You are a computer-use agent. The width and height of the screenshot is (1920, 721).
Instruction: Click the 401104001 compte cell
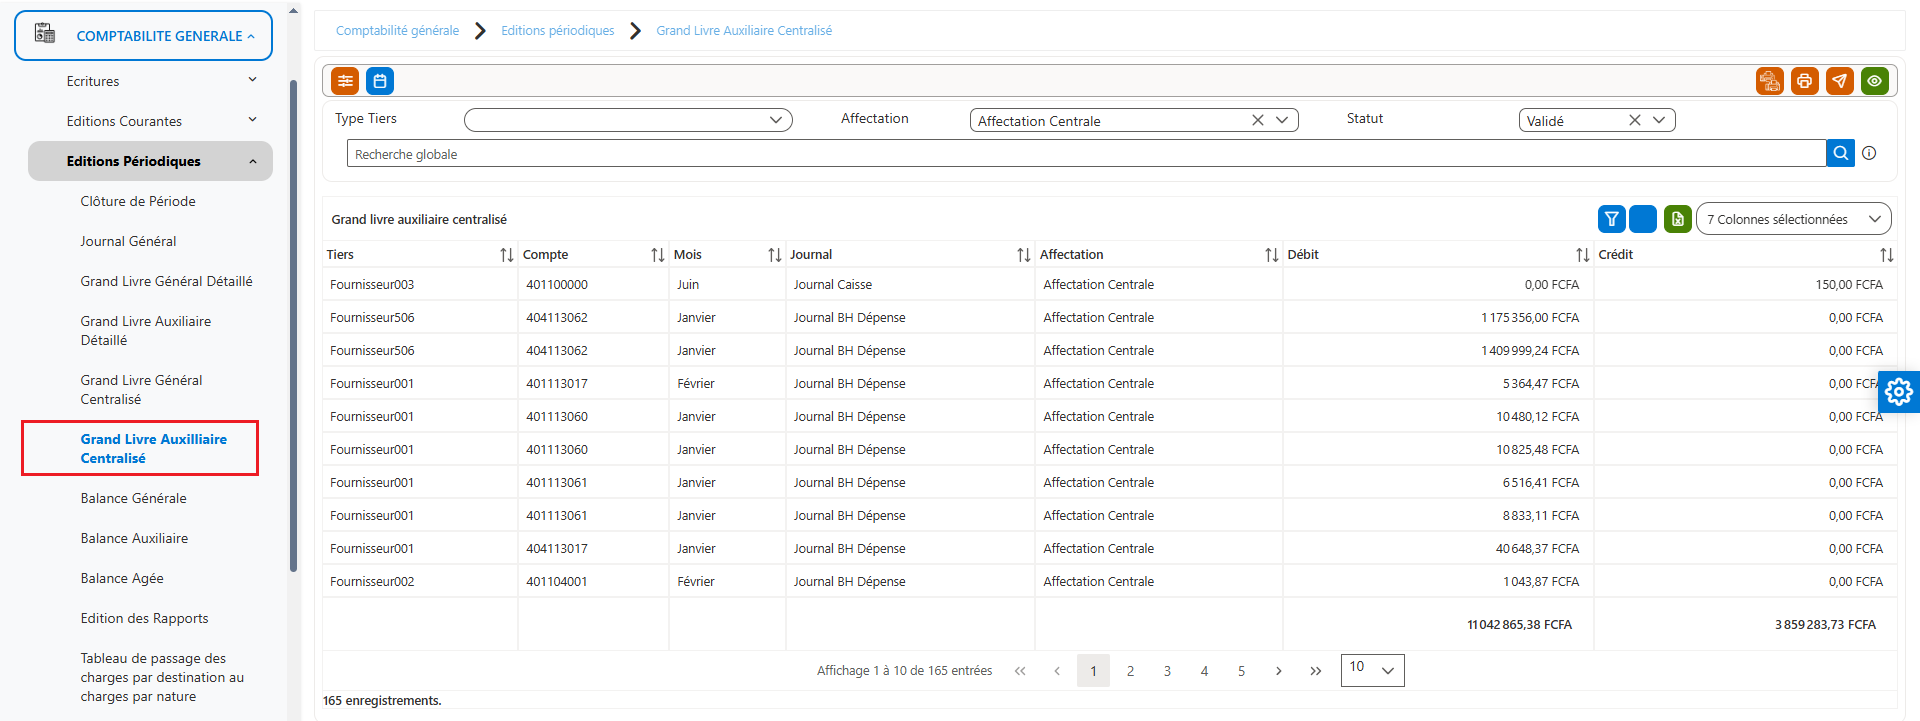click(x=593, y=581)
